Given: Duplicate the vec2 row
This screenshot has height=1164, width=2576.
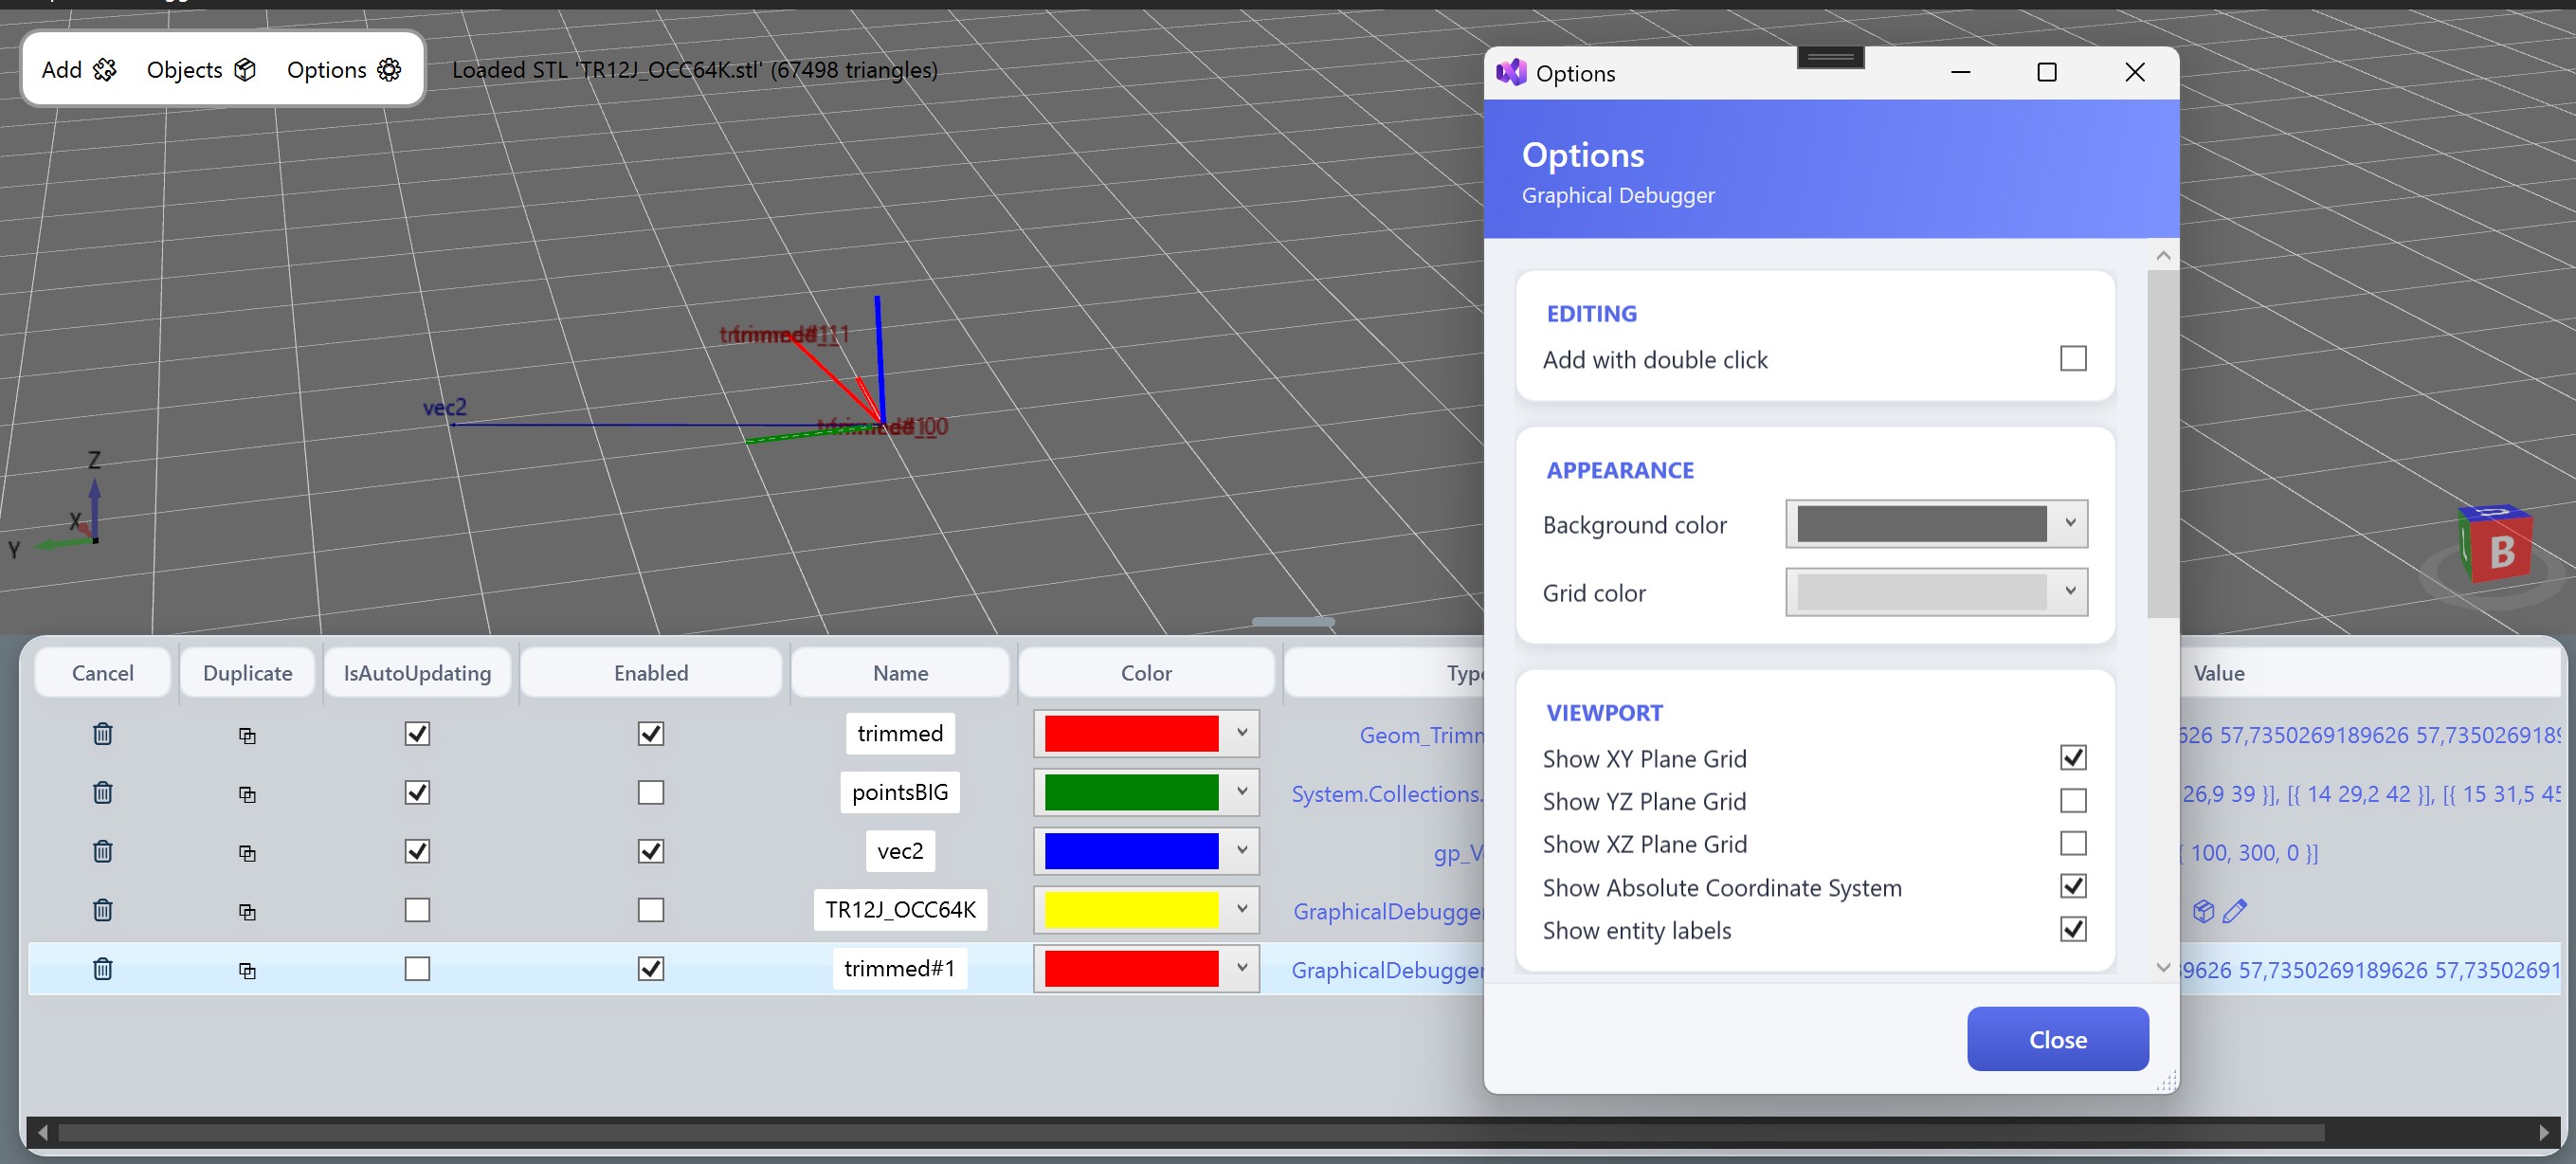Looking at the screenshot, I should point(247,853).
